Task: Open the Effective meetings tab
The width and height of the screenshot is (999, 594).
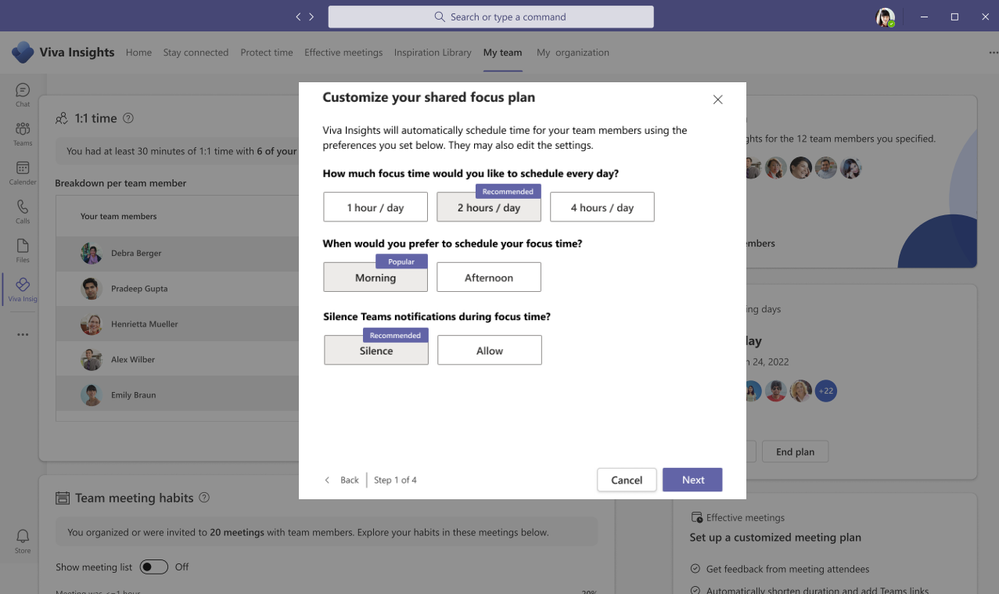Action: point(343,52)
